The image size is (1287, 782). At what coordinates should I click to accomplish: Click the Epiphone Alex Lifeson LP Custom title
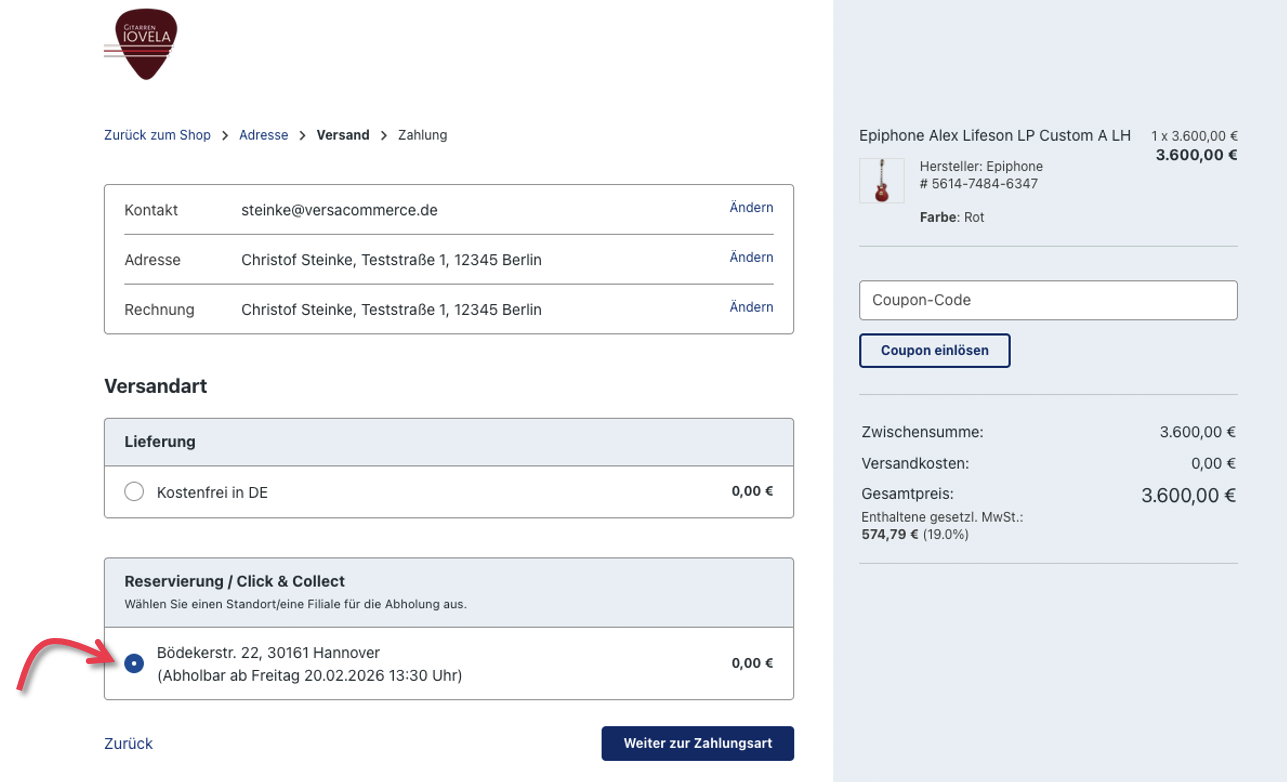click(994, 136)
